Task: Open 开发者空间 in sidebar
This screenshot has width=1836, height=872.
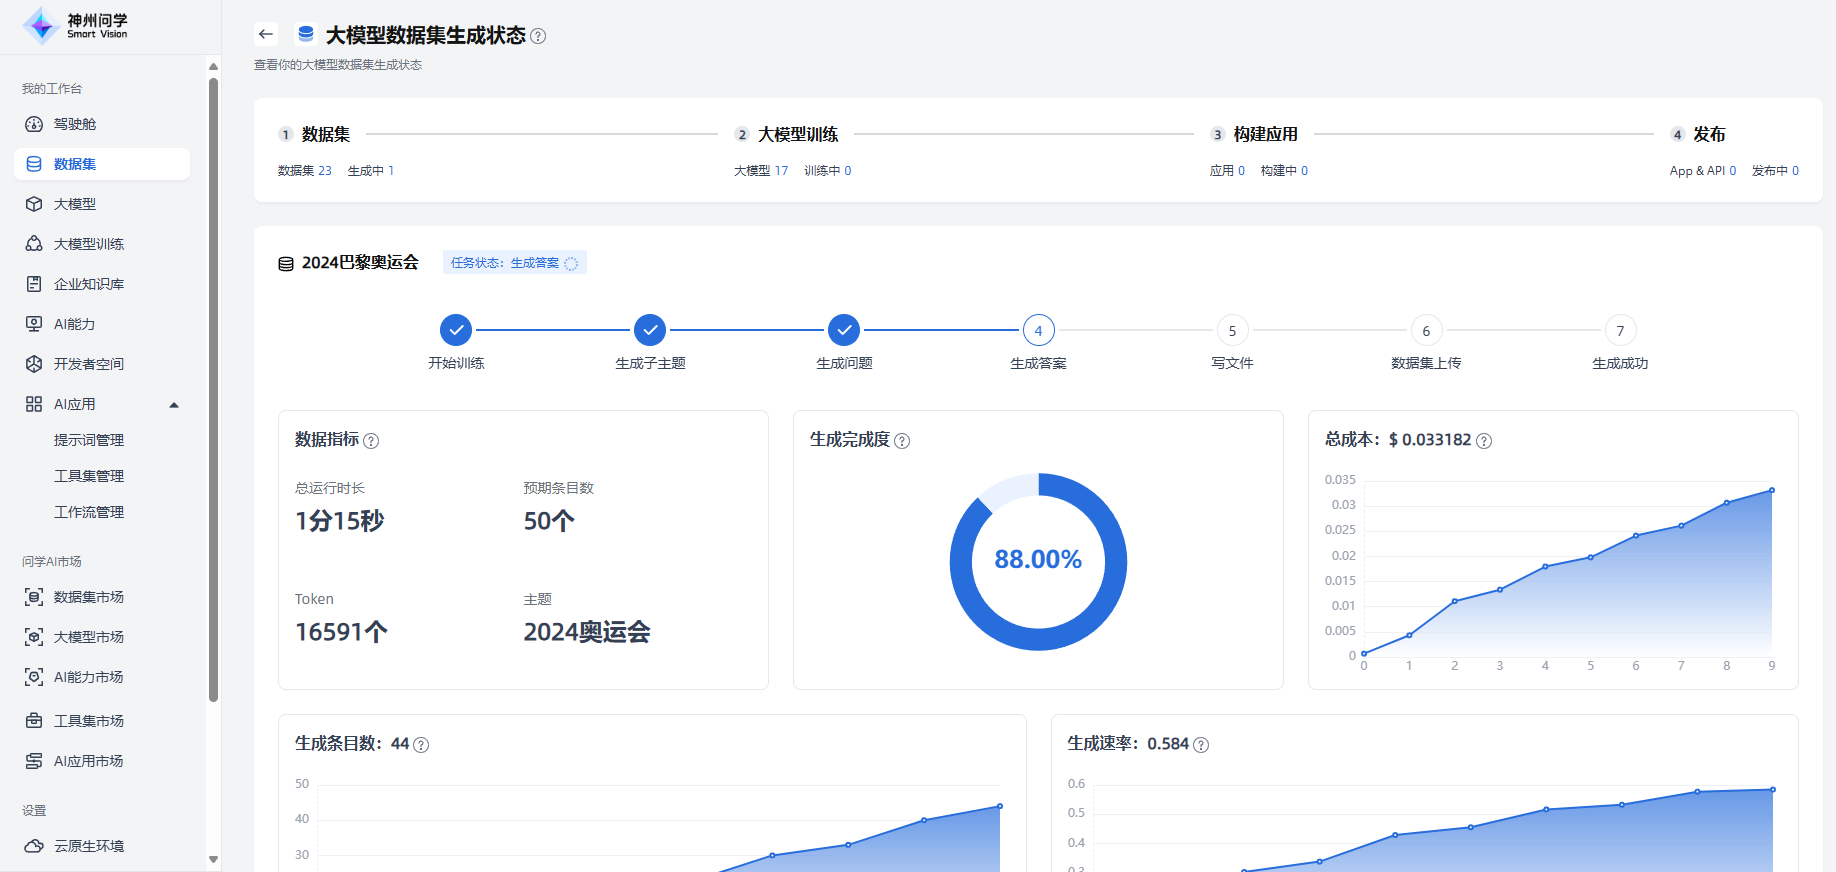Action: [x=102, y=364]
